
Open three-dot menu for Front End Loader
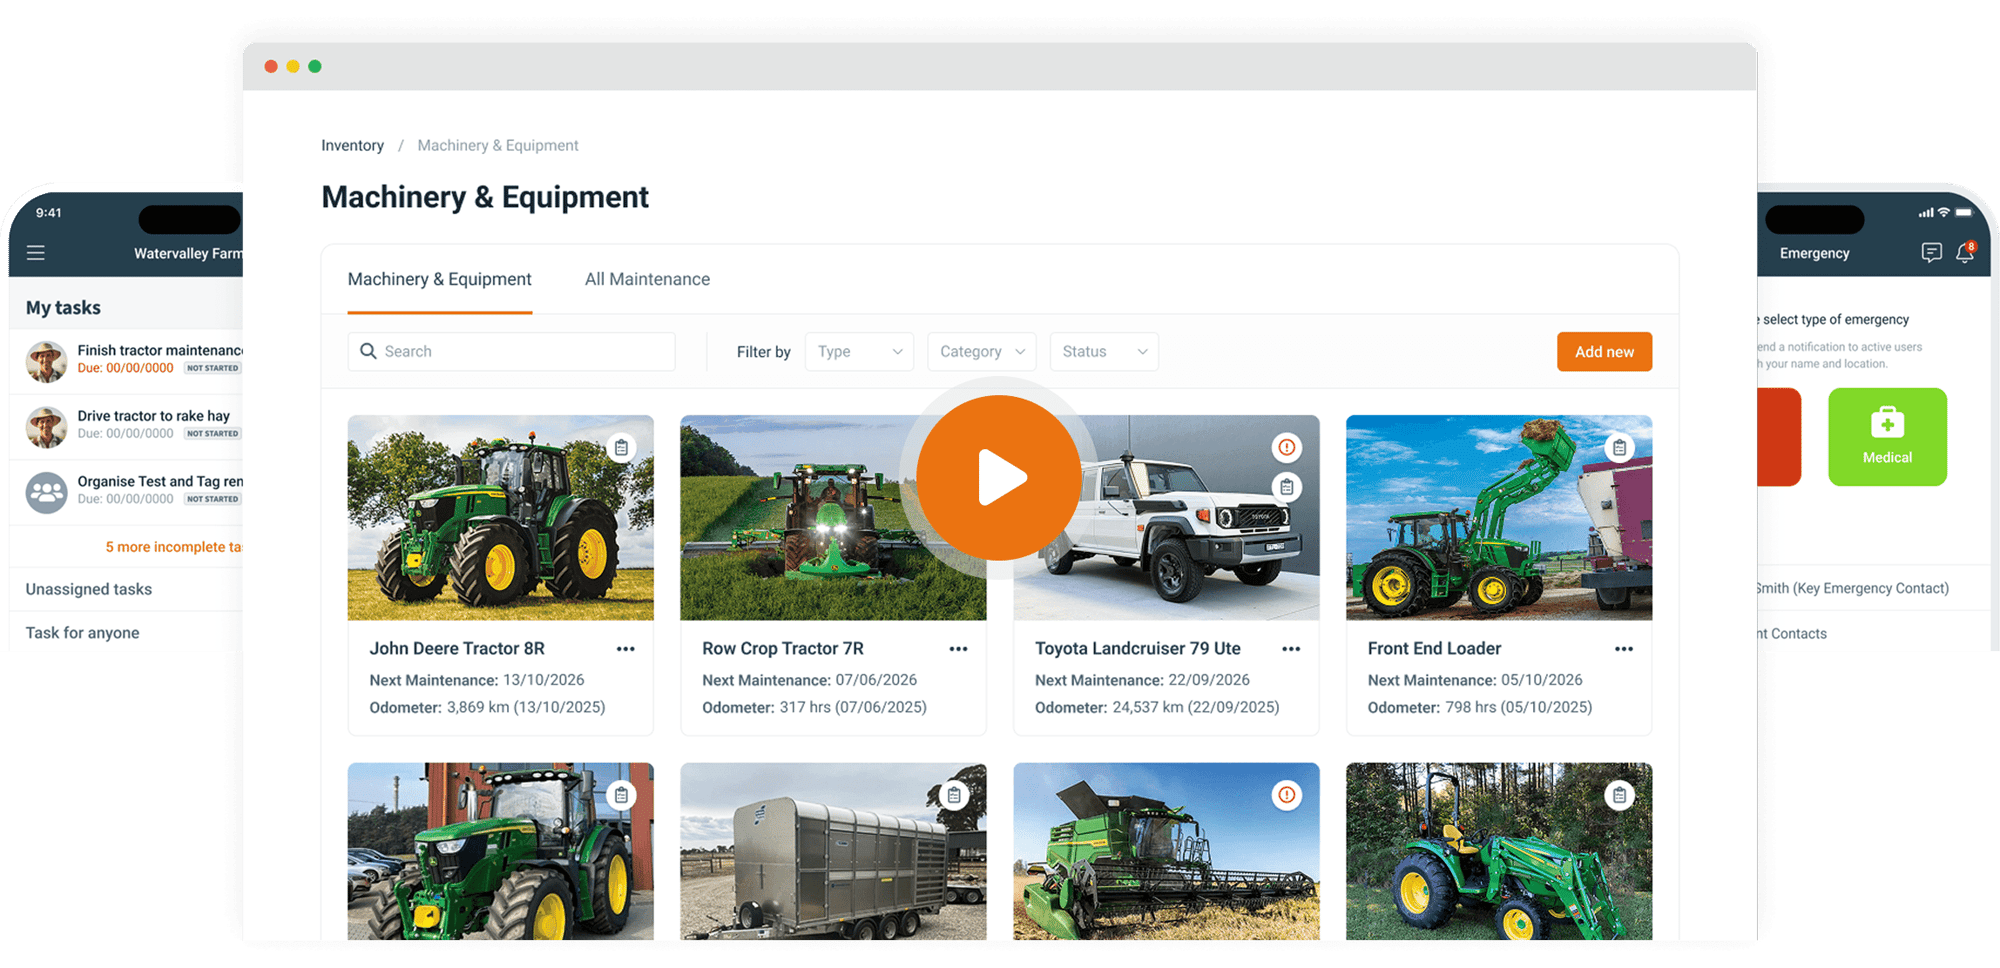coord(1624,649)
